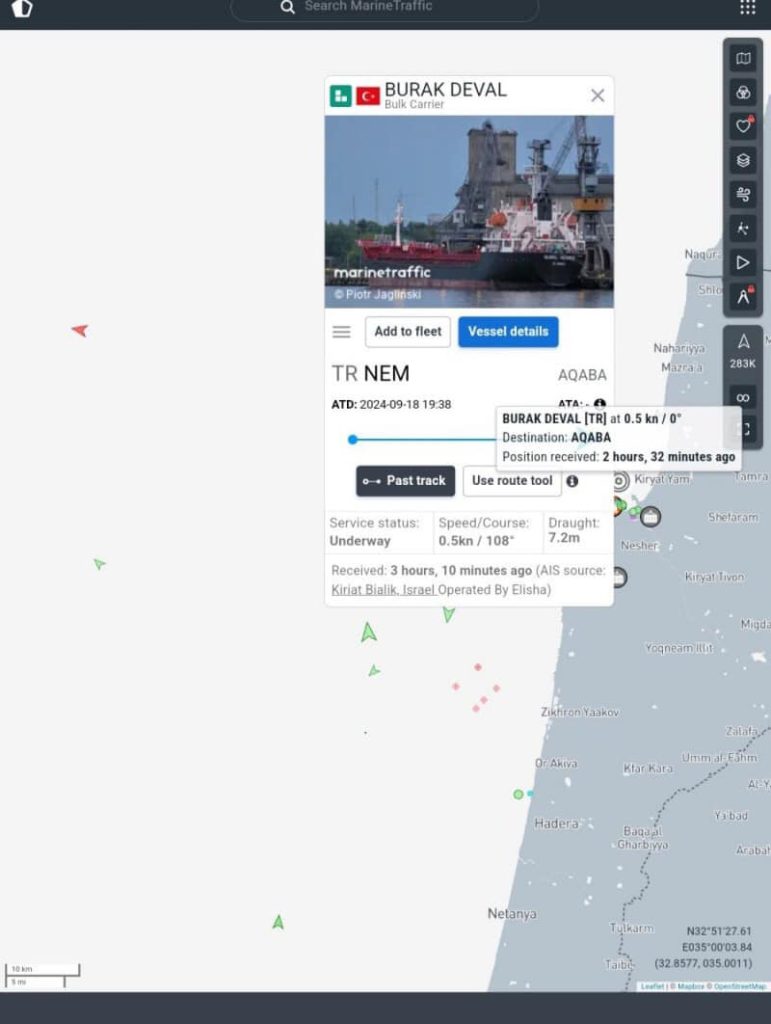Click the playback triangle icon in sidebar

point(743,263)
